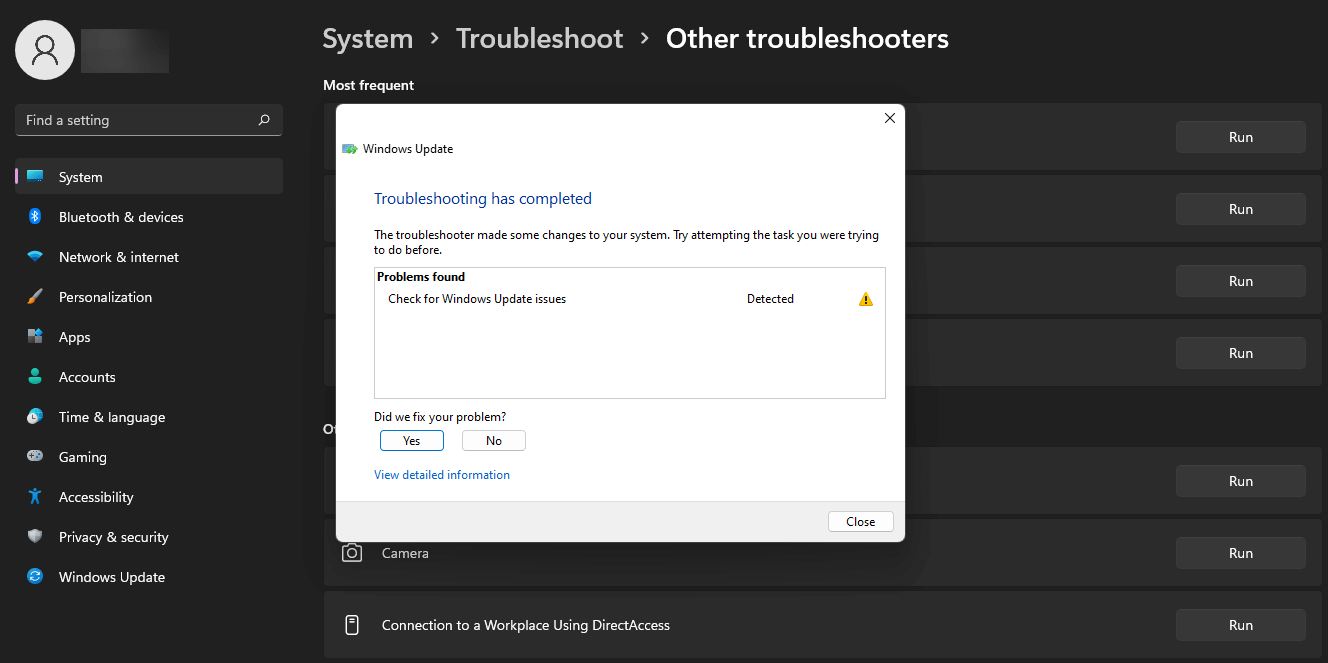Answer No to Did we fix your problem

[x=494, y=440]
